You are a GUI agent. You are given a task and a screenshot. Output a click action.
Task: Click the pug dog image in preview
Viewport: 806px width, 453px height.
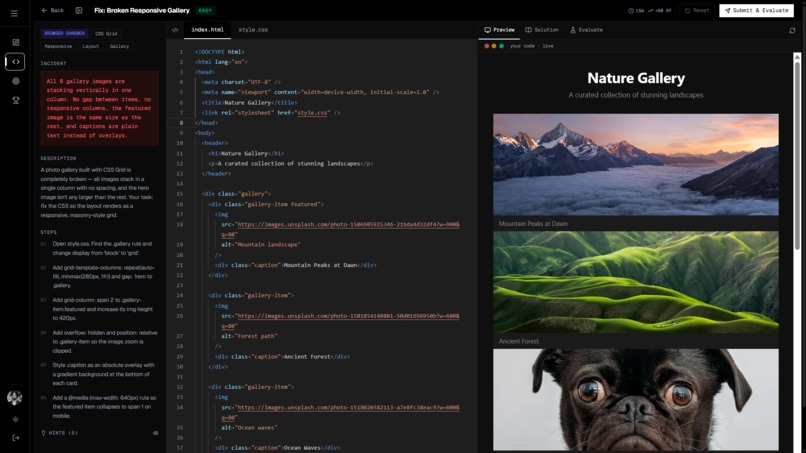tap(636, 400)
